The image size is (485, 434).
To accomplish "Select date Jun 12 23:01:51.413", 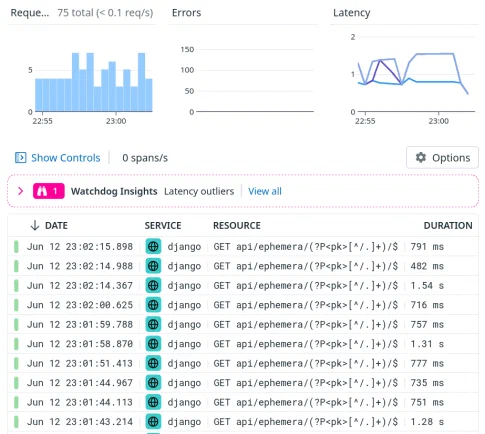I will (x=80, y=363).
